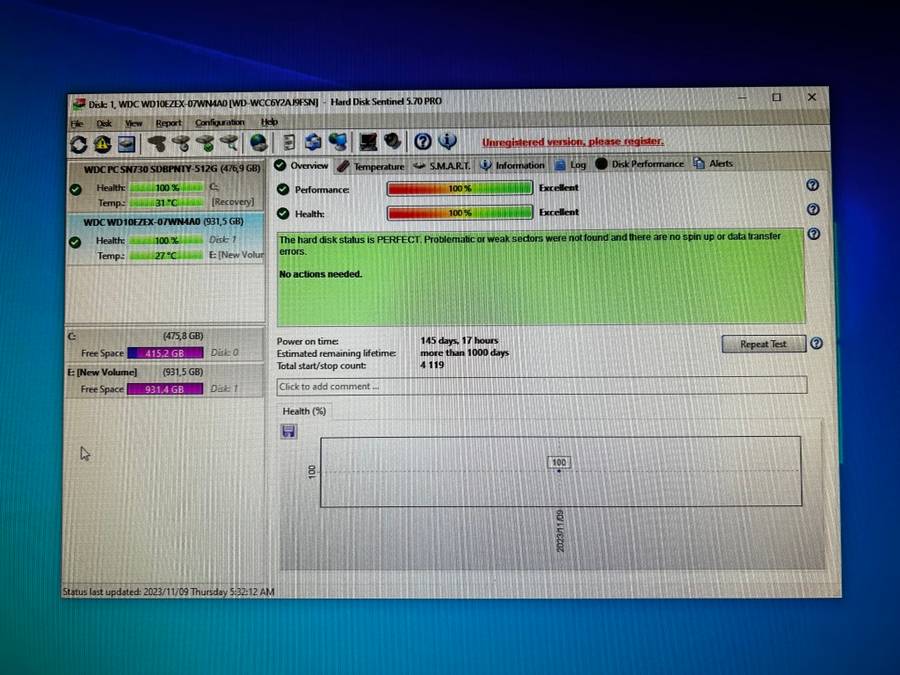The image size is (900, 675).
Task: Open the Configuration menu
Action: (x=219, y=123)
